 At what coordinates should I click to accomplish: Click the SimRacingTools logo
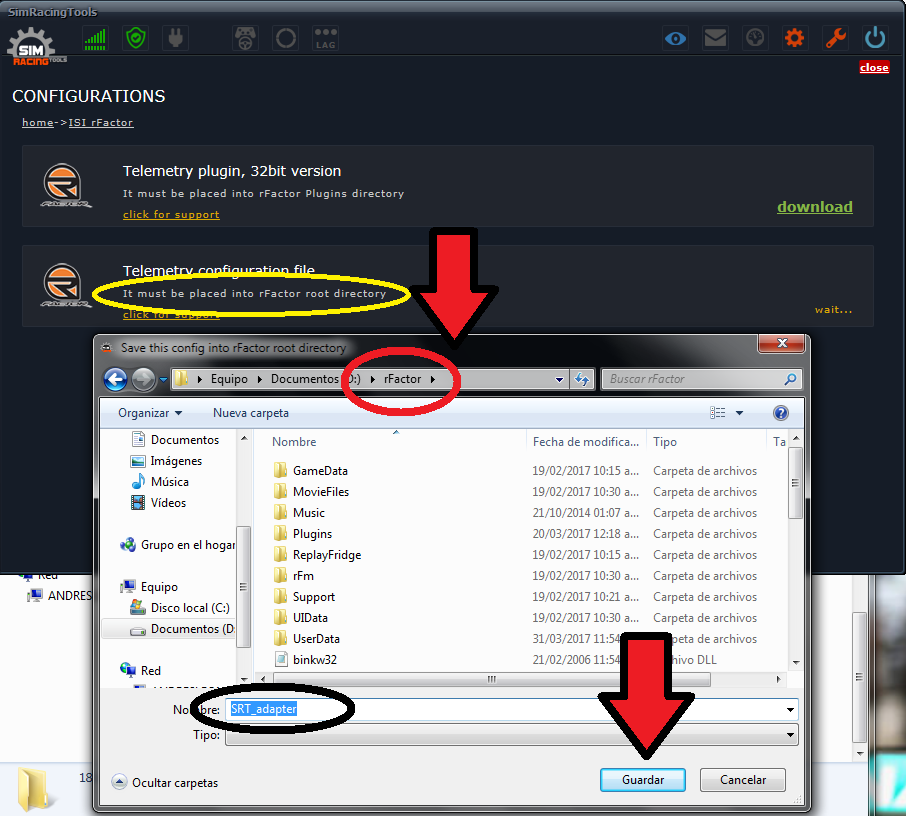[35, 47]
